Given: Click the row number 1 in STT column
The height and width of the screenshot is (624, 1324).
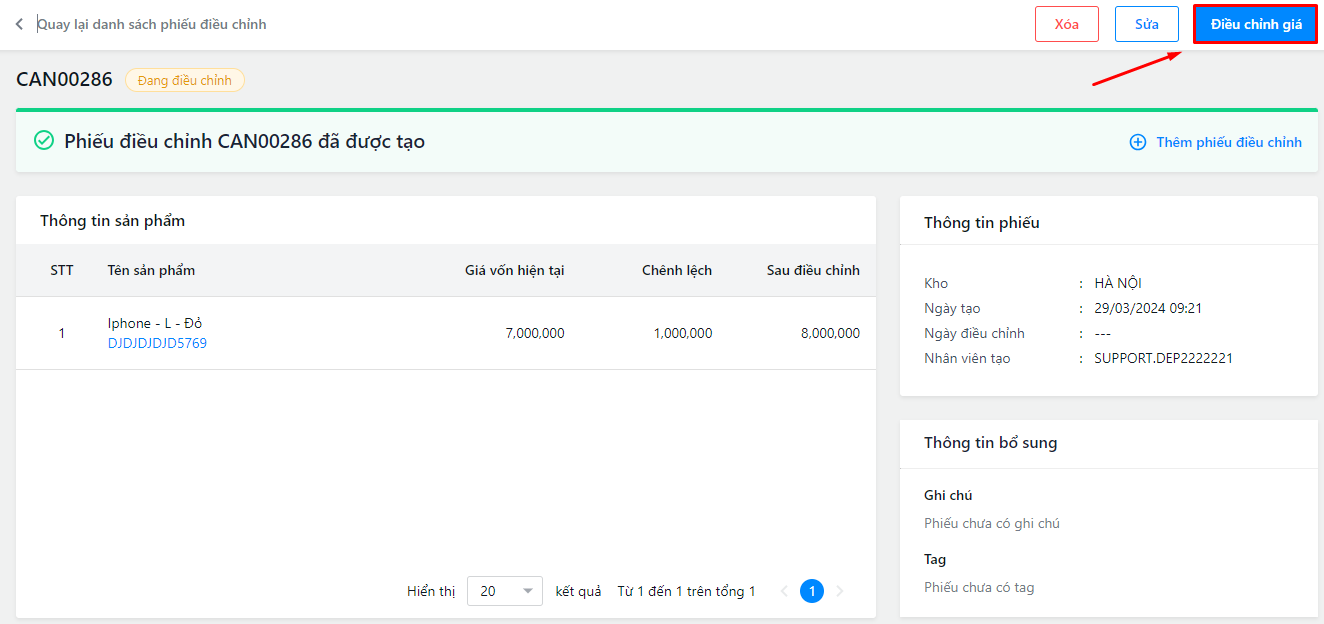Looking at the screenshot, I should [x=62, y=333].
